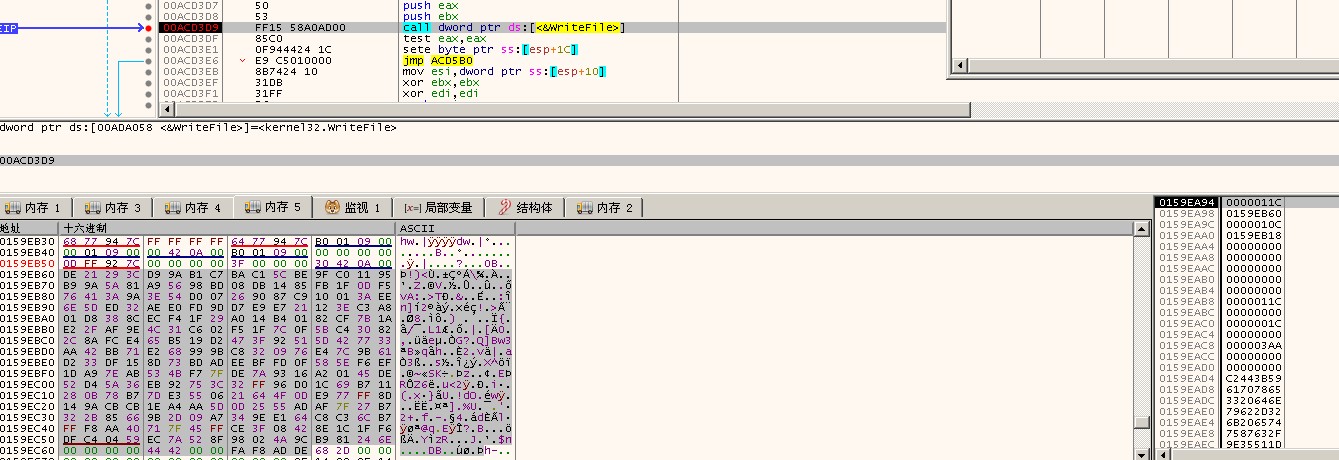Click the 结构体 tab icon
The width and height of the screenshot is (1339, 460).
click(505, 208)
